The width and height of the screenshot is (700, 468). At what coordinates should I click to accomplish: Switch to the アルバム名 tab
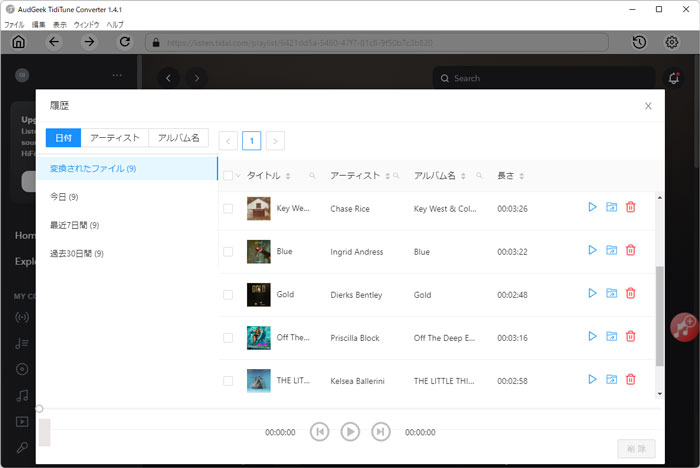point(179,138)
